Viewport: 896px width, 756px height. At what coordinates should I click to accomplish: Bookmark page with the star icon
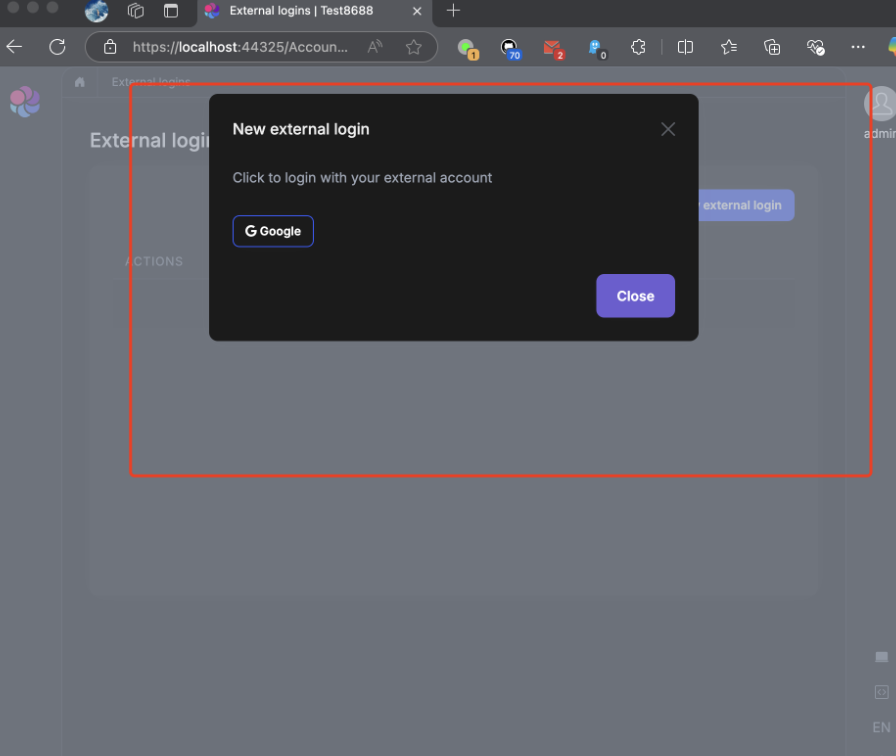coord(413,47)
